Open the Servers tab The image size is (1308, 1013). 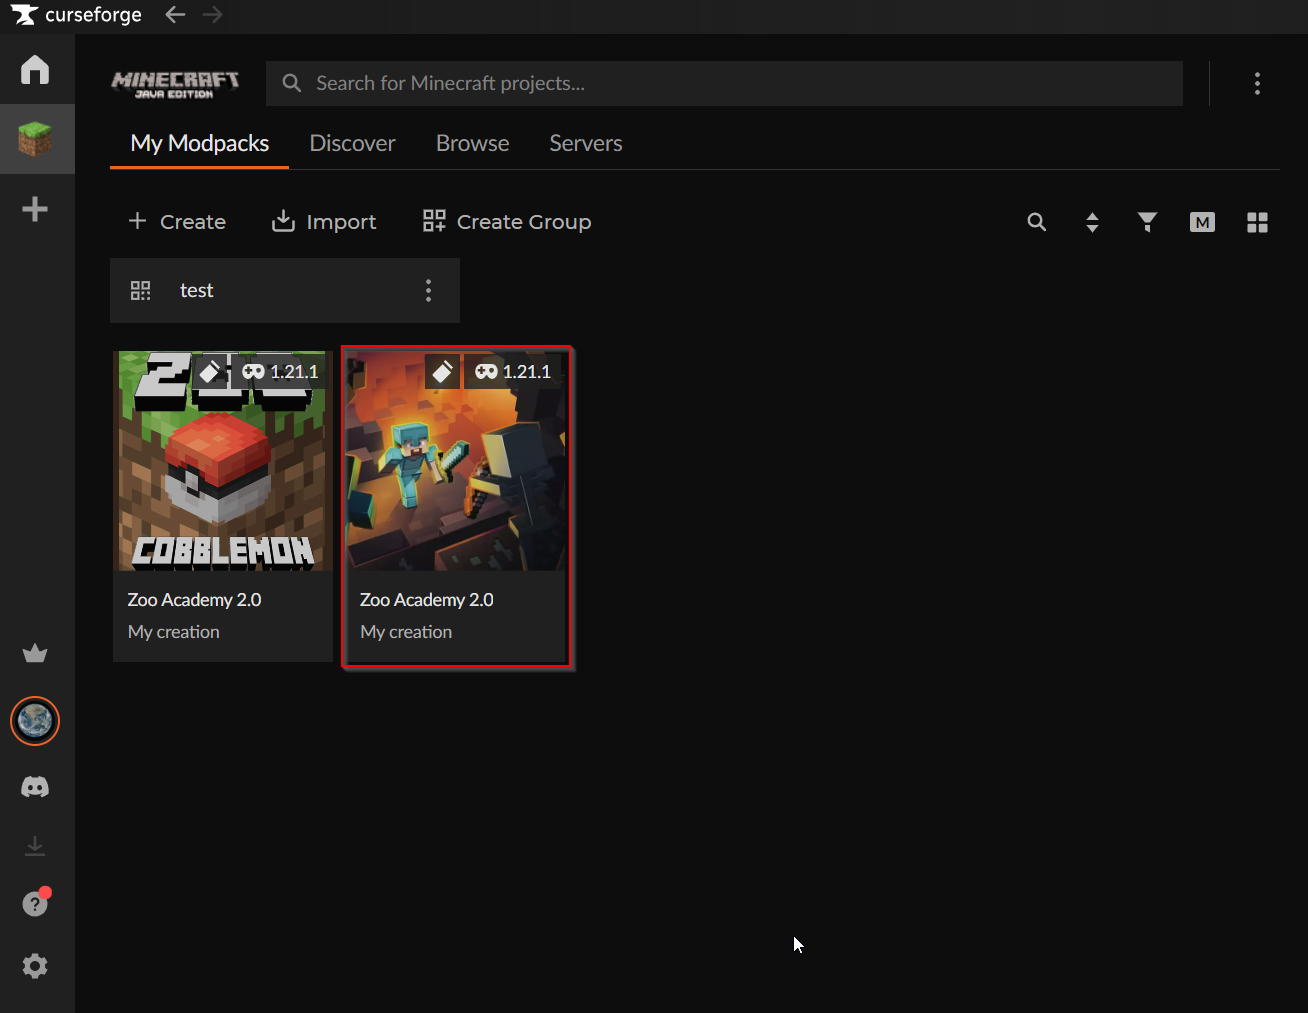point(585,143)
